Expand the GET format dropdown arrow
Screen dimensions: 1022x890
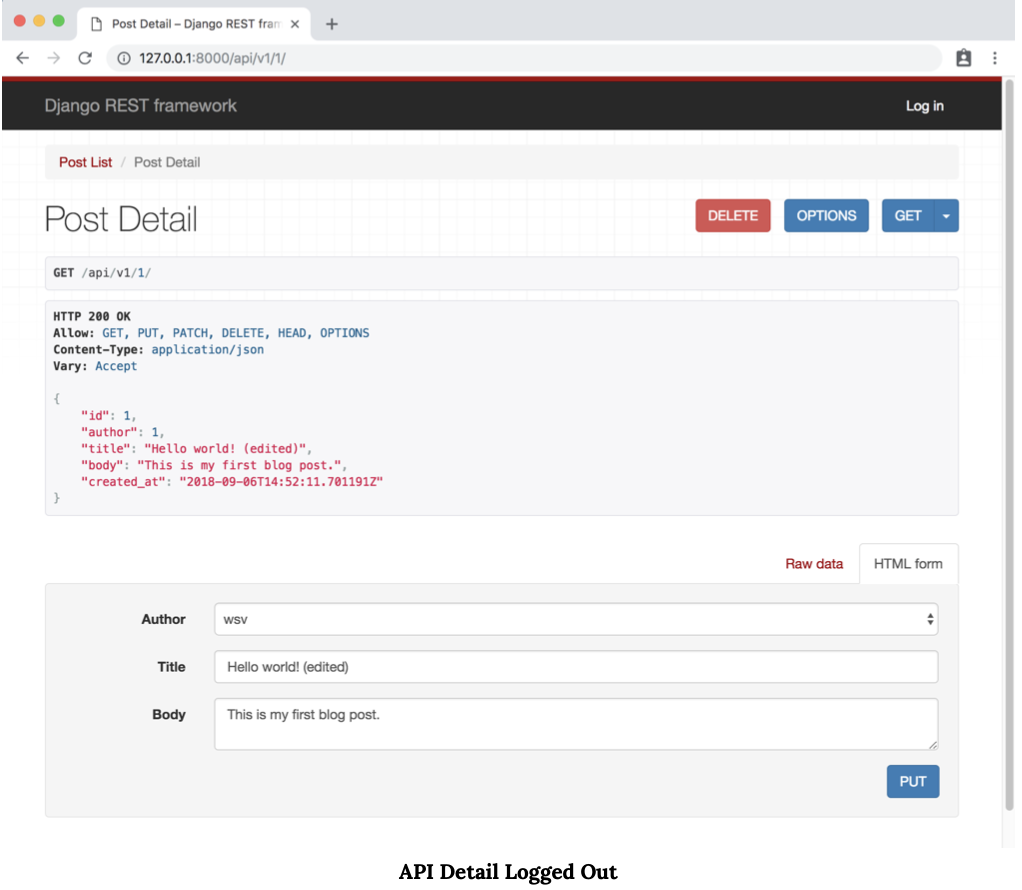point(946,216)
